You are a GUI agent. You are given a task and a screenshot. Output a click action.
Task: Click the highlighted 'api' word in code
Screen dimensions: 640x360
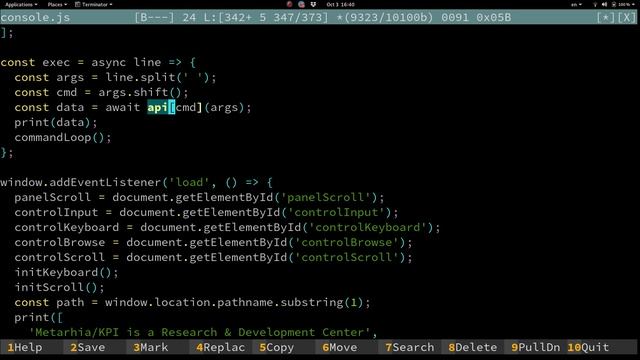click(158, 108)
